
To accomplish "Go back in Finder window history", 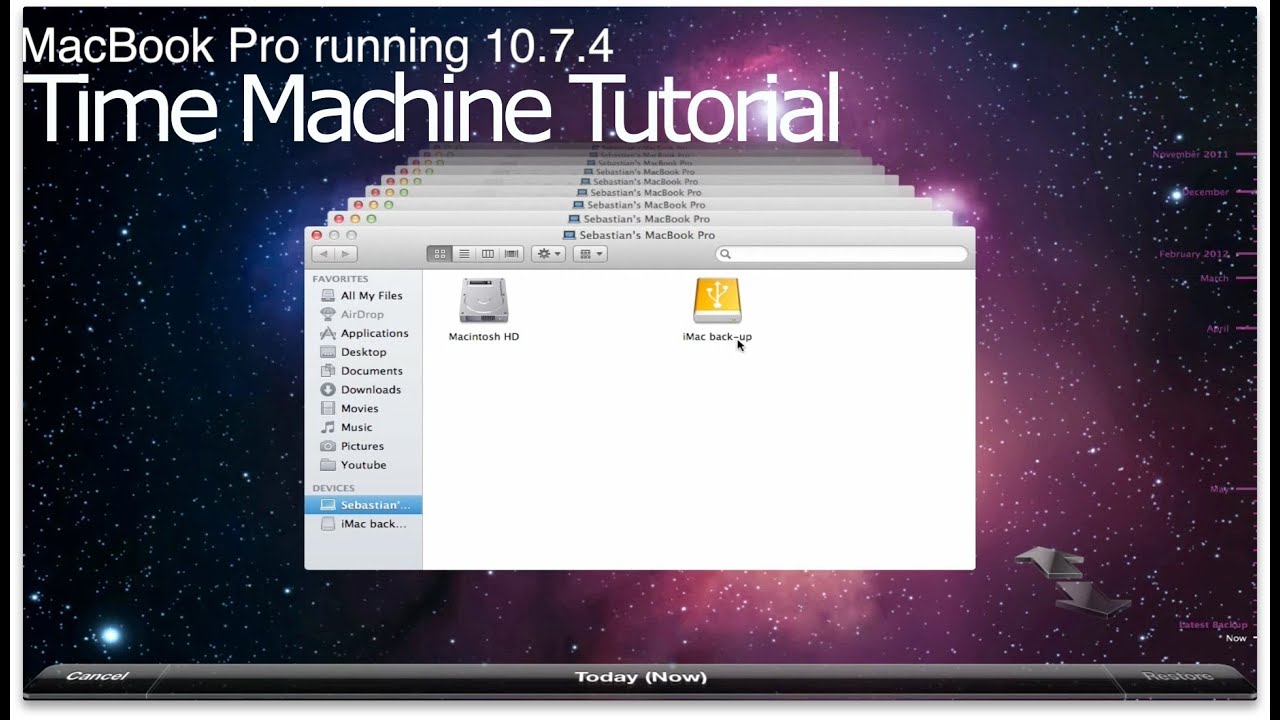I will tap(324, 254).
